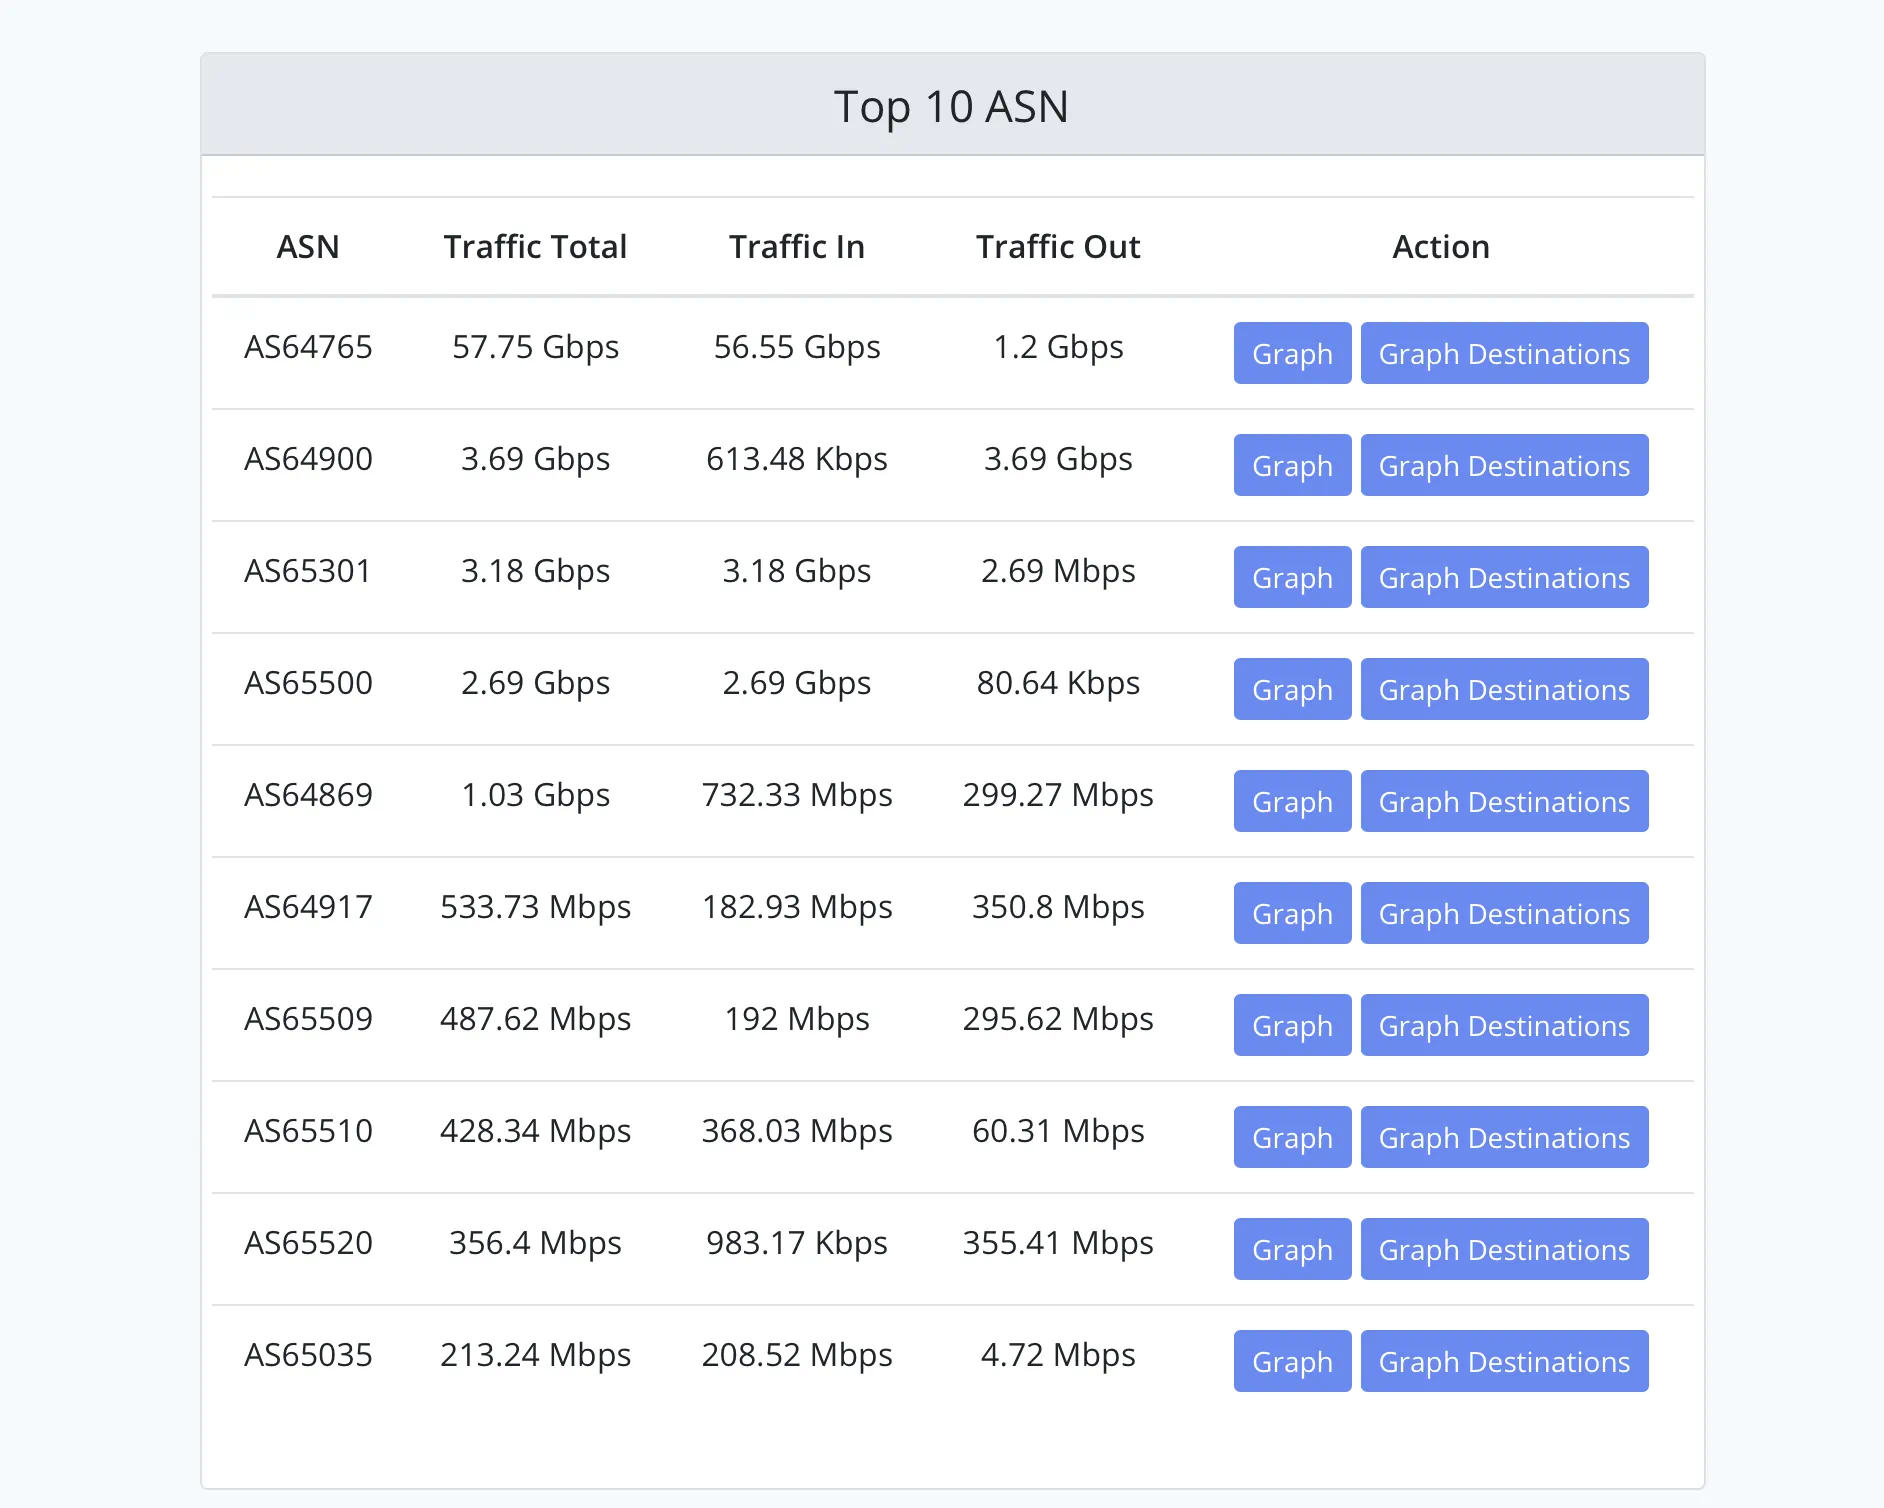Viewport: 1884px width, 1508px height.
Task: View Graph for AS65301
Action: coord(1292,577)
